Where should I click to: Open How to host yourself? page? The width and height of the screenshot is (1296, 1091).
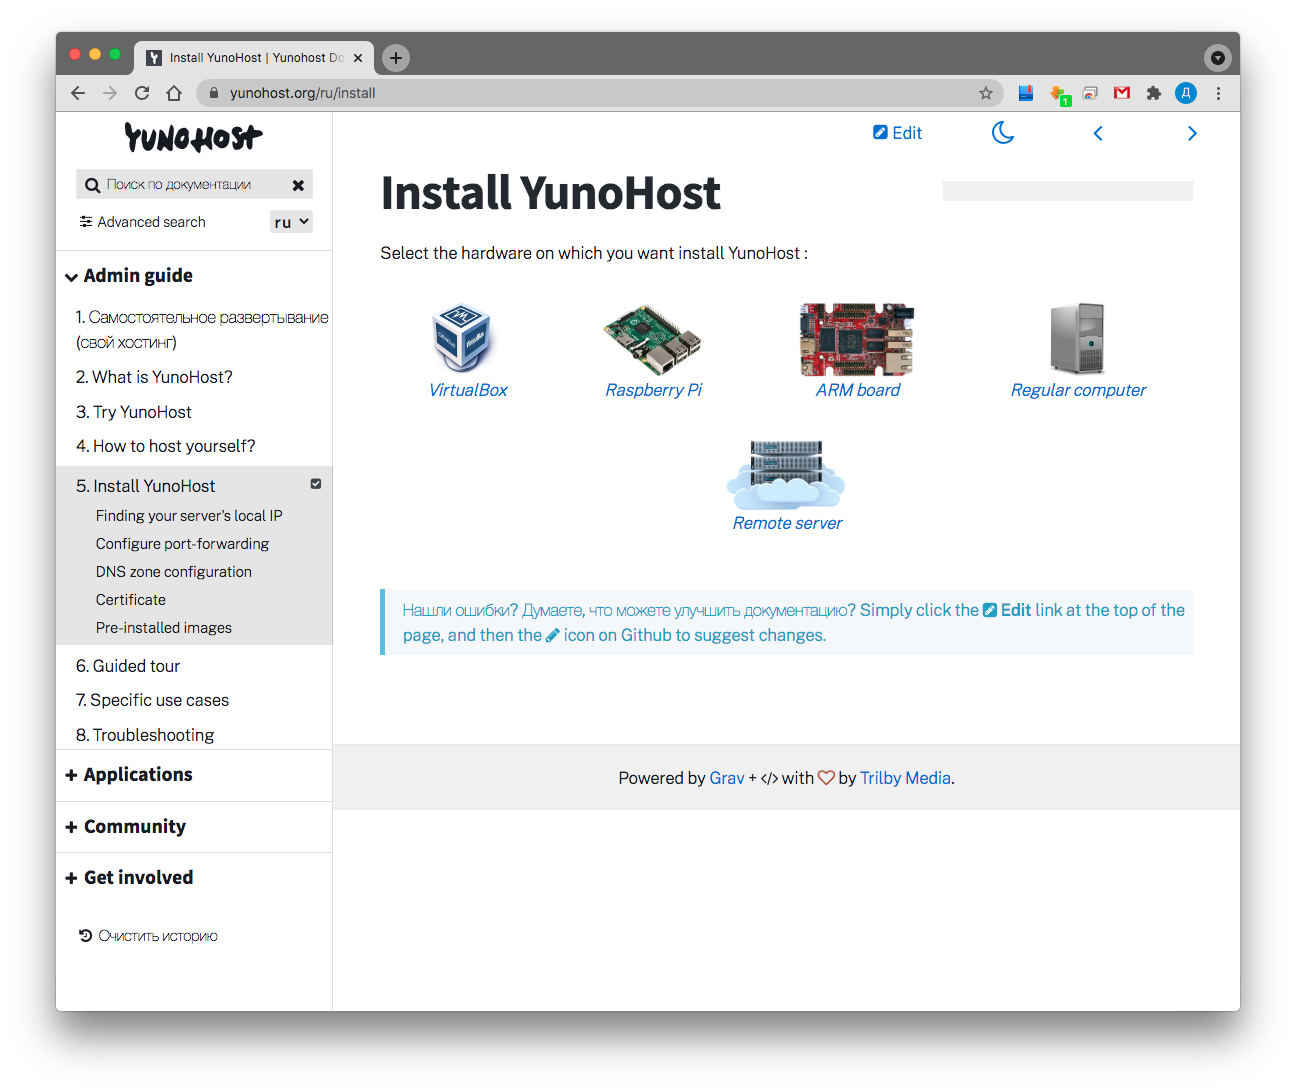(x=166, y=446)
